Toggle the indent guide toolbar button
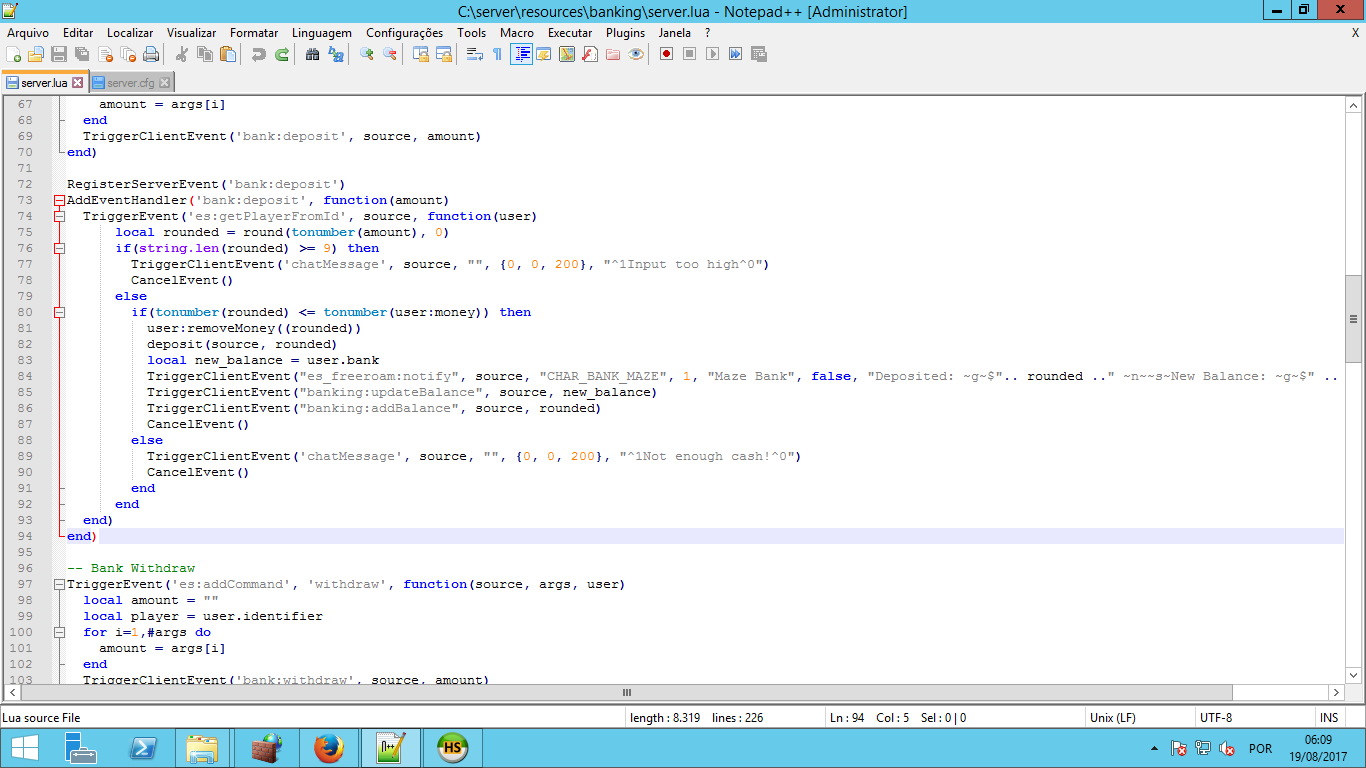The image size is (1366, 768). 521,54
